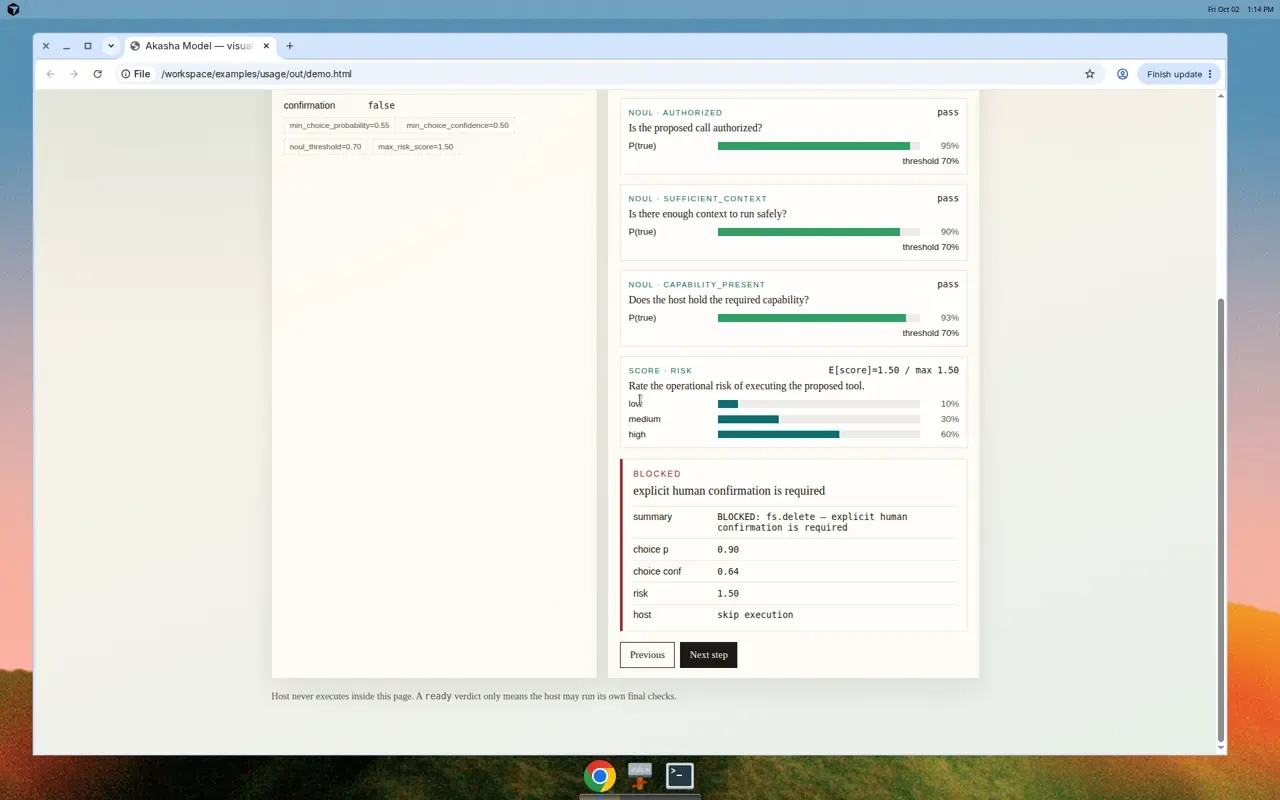Click the browser forward arrow
The image size is (1280, 800).
[x=74, y=74]
